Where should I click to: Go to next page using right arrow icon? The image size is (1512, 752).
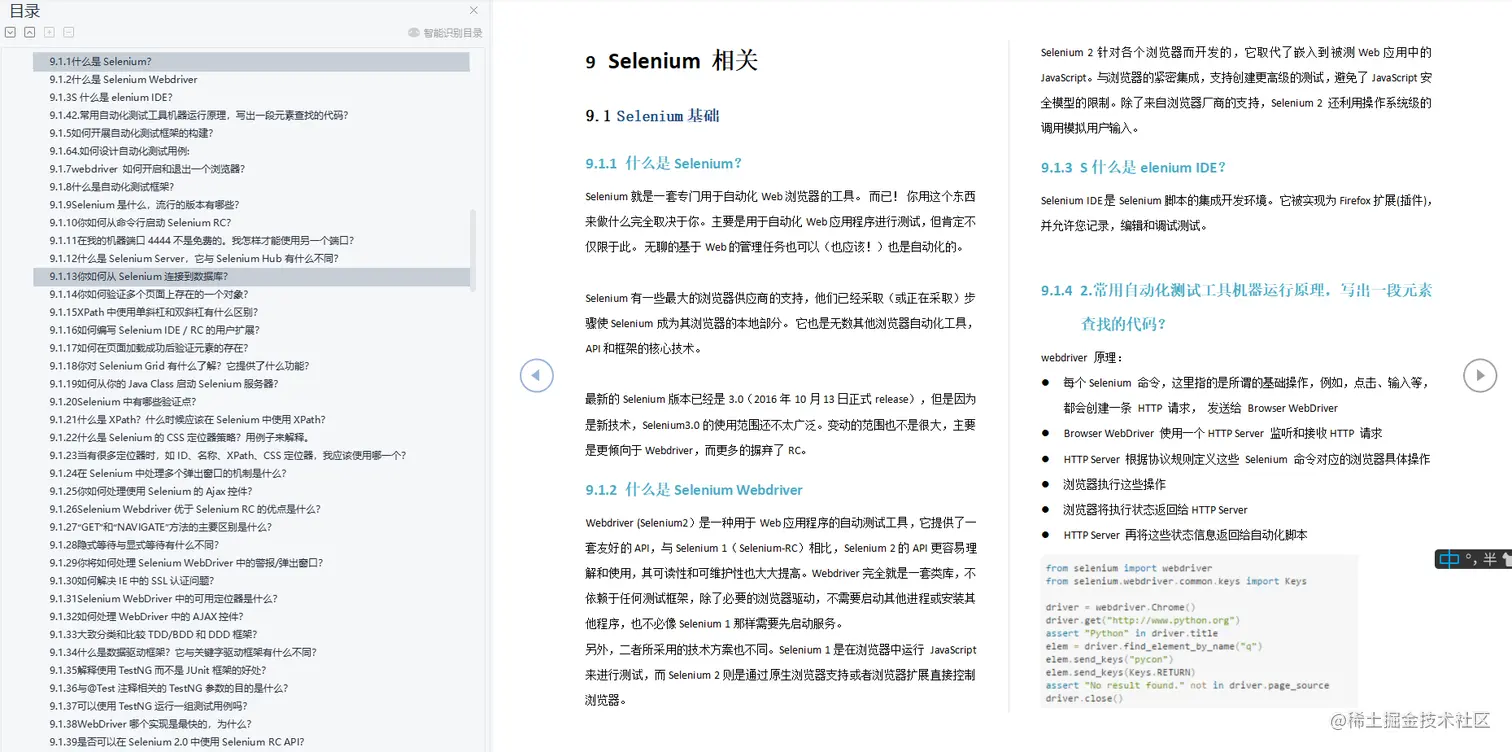(1480, 375)
